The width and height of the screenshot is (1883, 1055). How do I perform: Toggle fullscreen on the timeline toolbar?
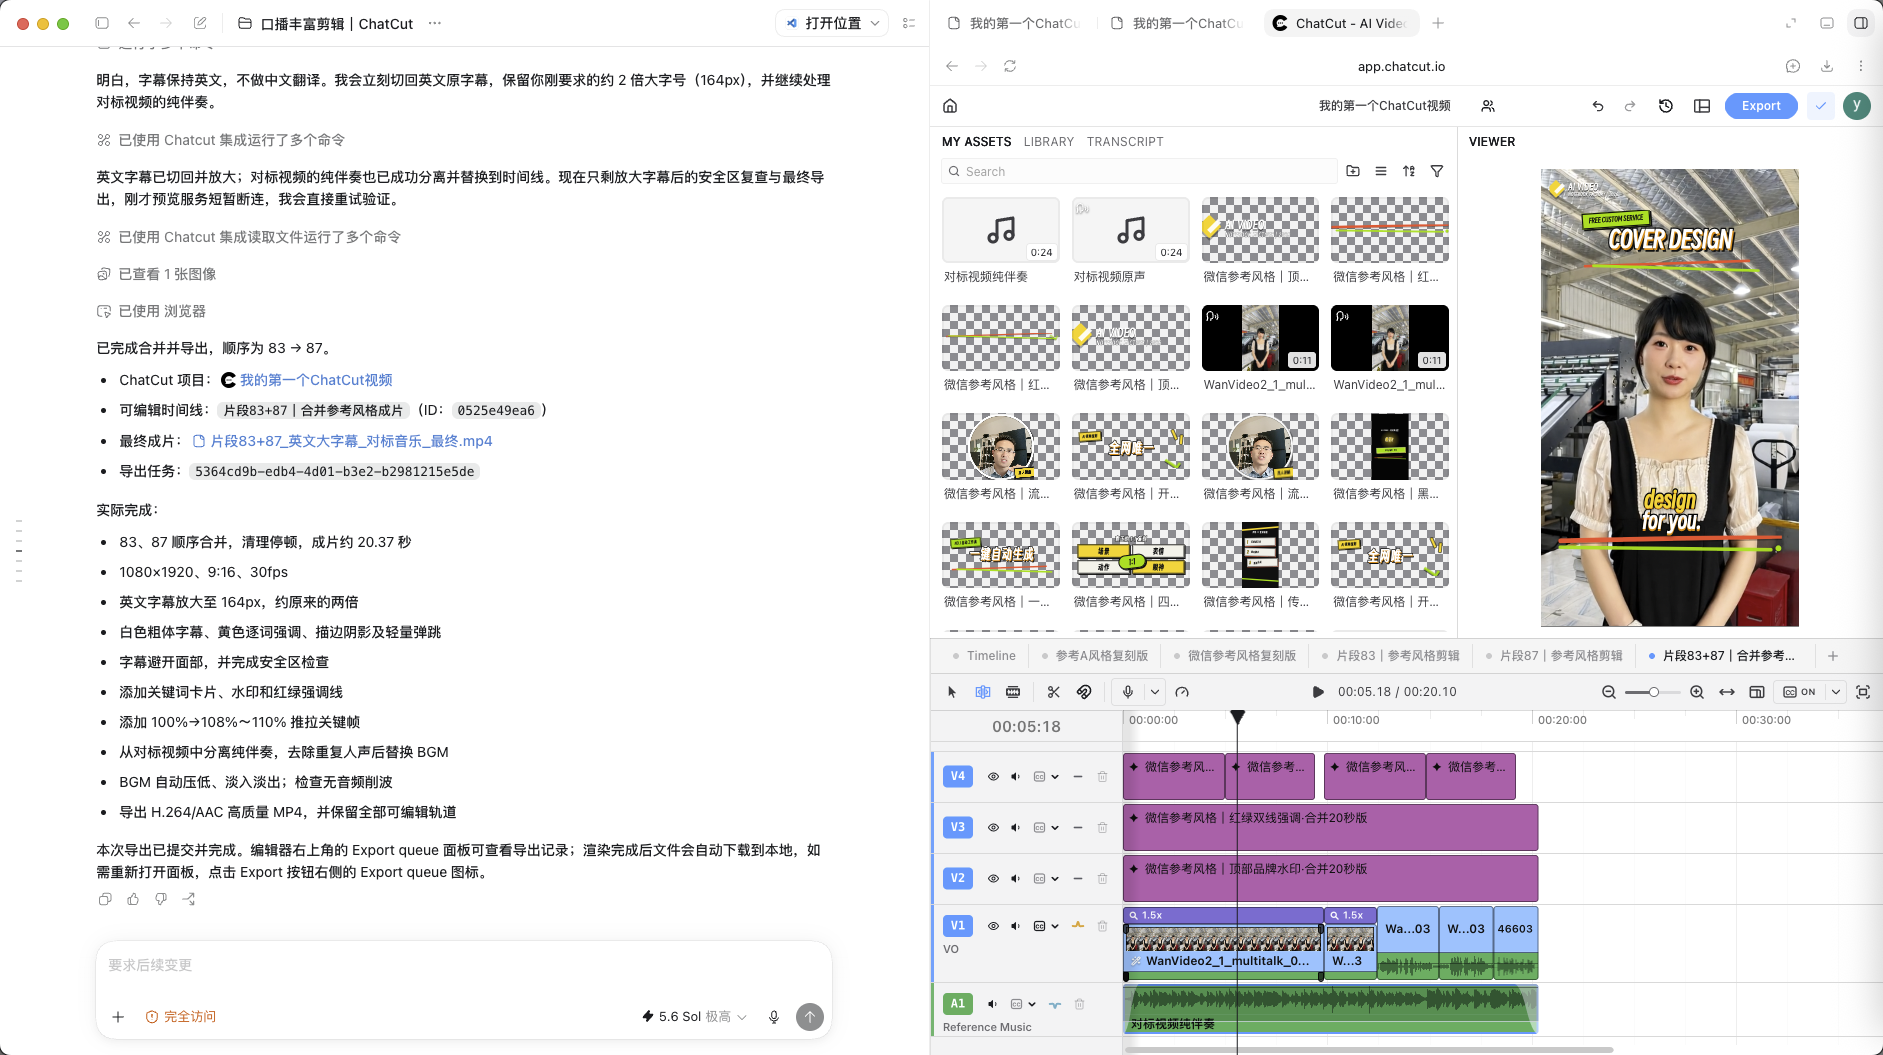(x=1863, y=692)
